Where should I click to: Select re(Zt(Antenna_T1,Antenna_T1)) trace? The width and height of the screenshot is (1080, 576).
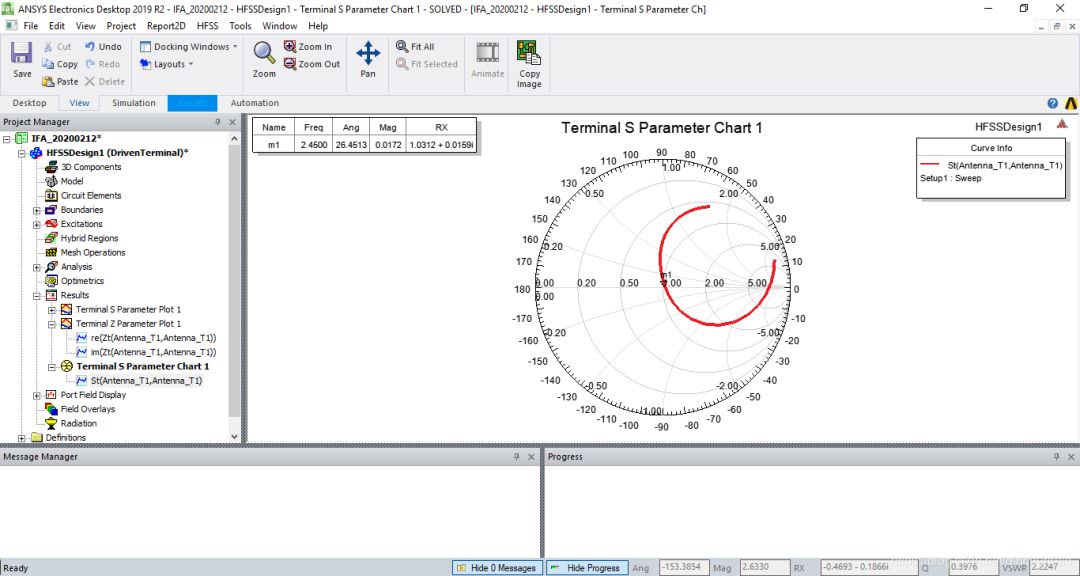click(x=153, y=338)
